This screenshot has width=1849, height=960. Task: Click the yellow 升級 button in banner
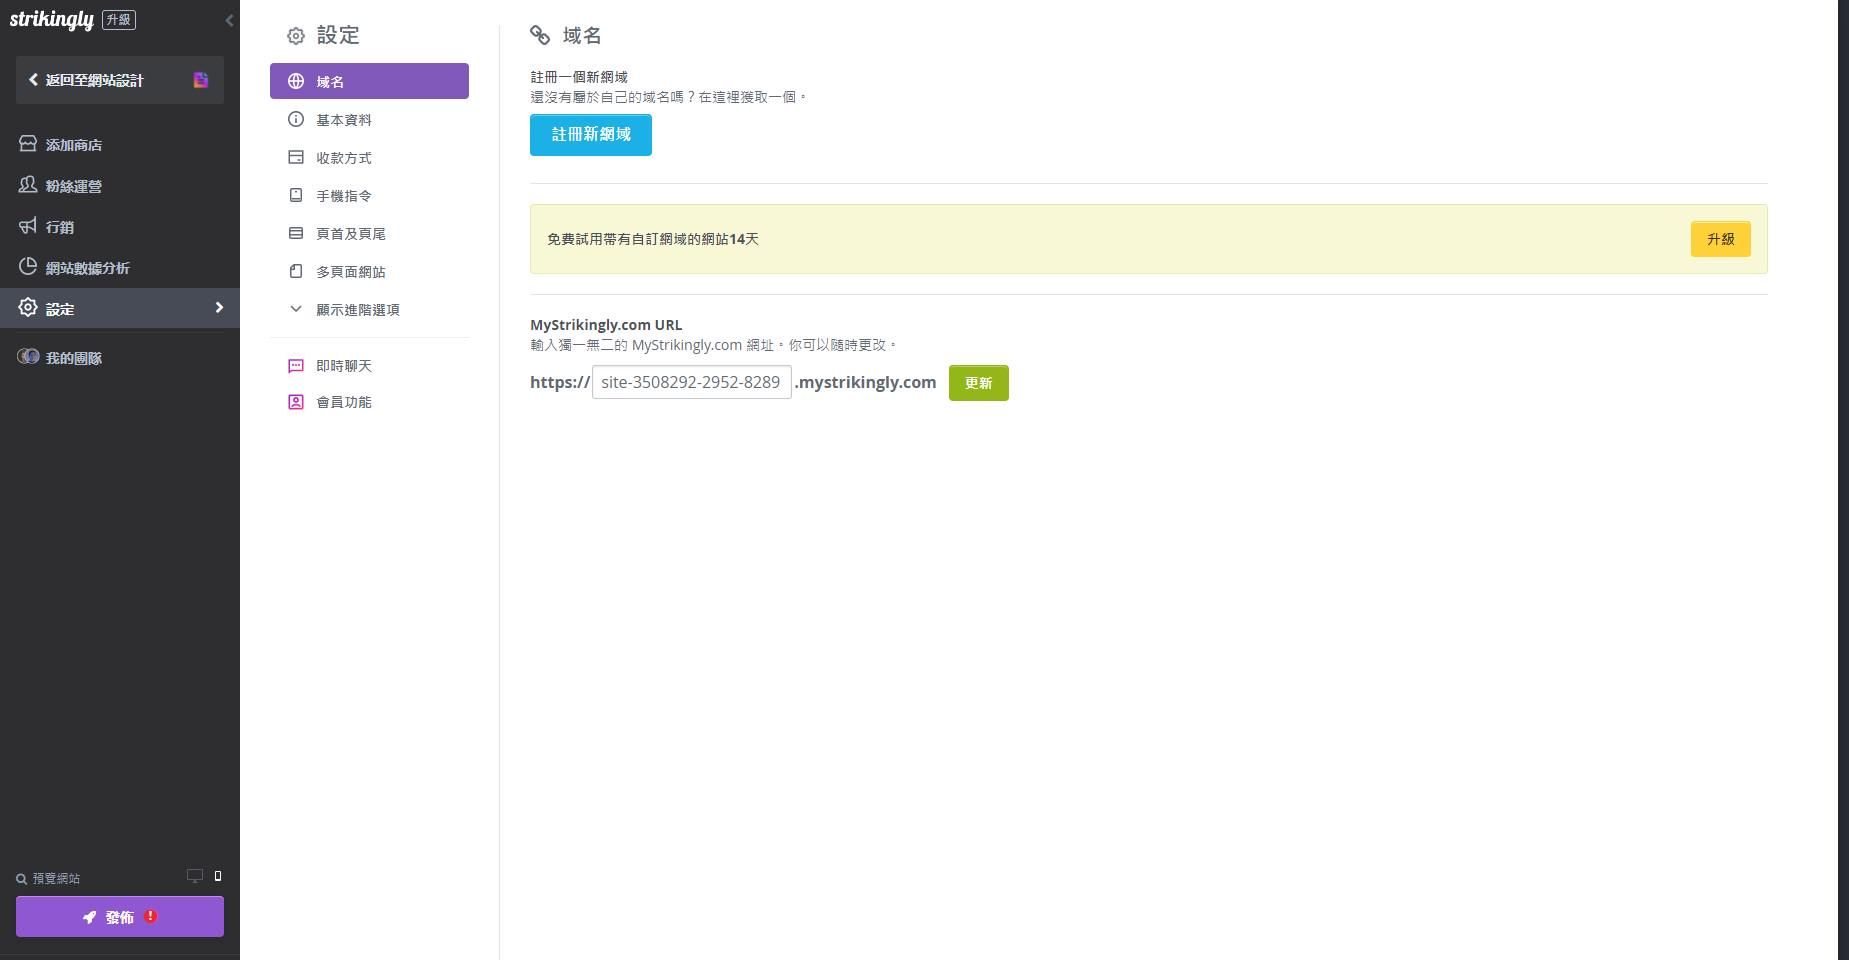click(1720, 239)
